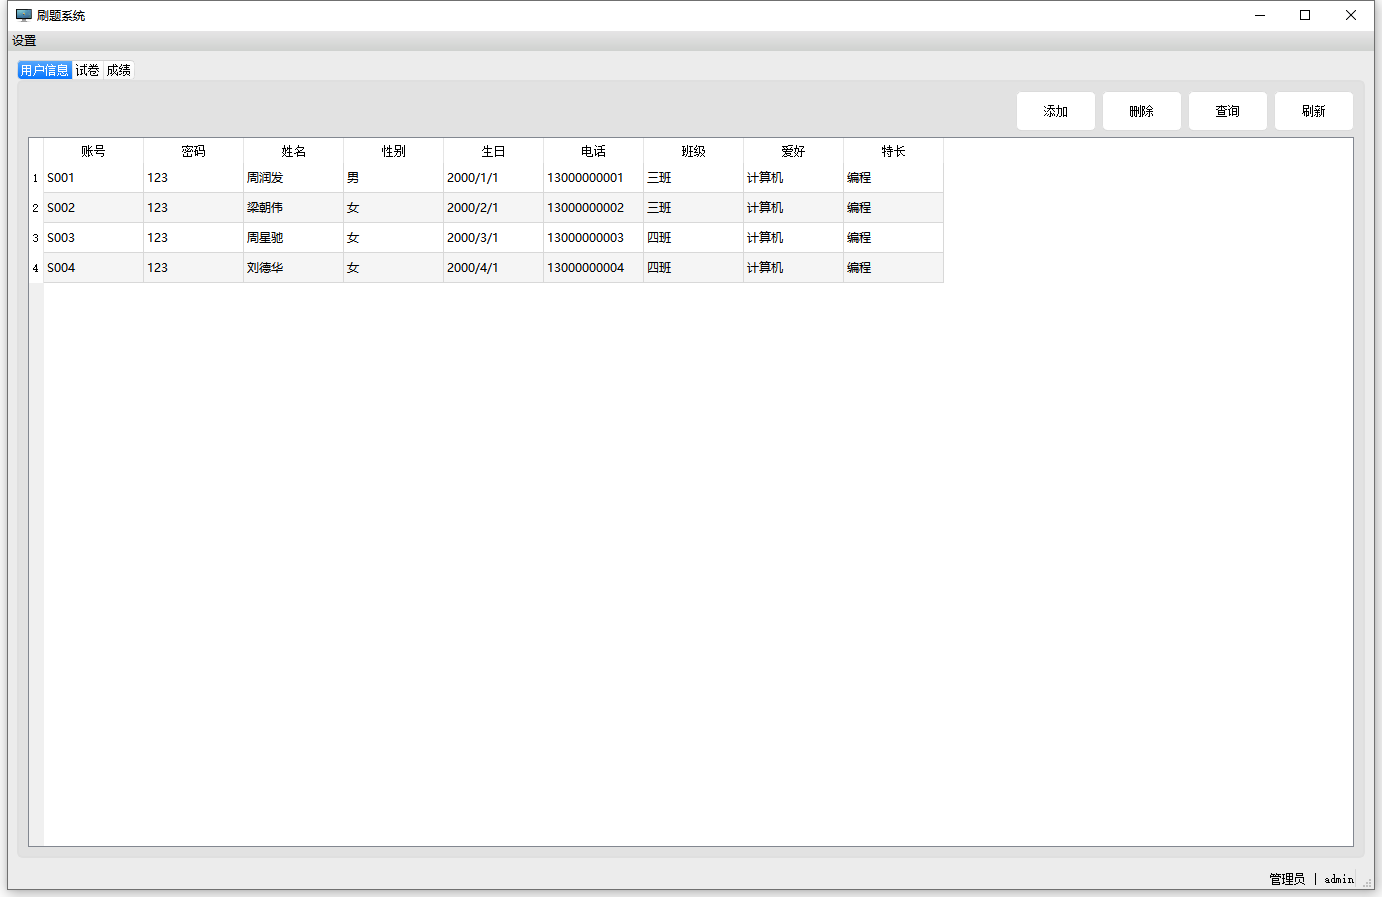Click the 添加 button

click(x=1056, y=111)
